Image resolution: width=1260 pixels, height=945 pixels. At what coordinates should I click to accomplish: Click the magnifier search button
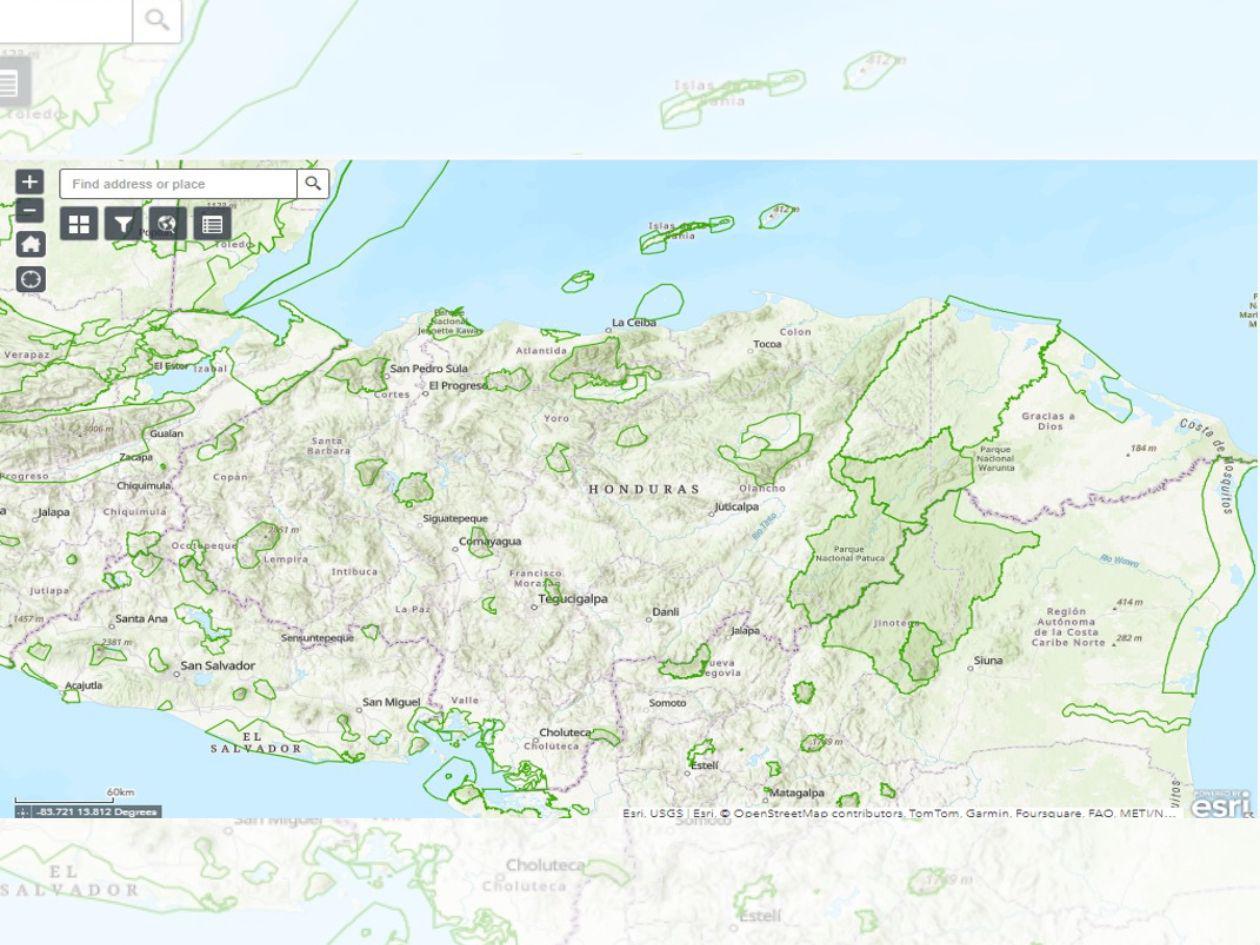pos(313,184)
